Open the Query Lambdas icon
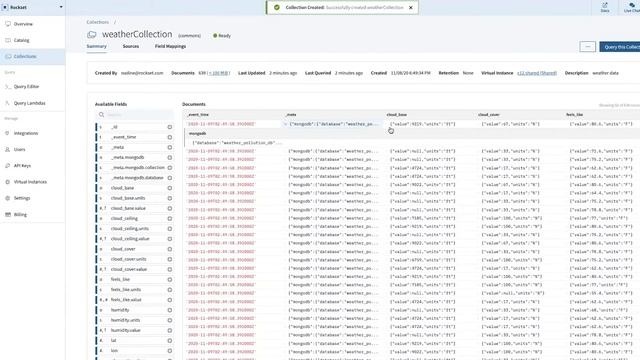The width and height of the screenshot is (640, 360). click(8, 103)
